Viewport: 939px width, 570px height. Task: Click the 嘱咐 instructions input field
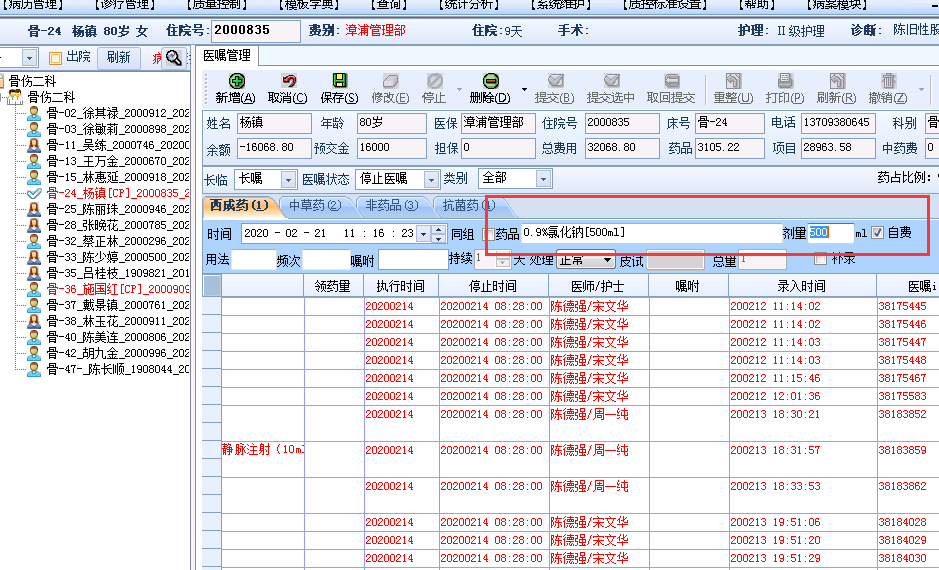point(413,260)
